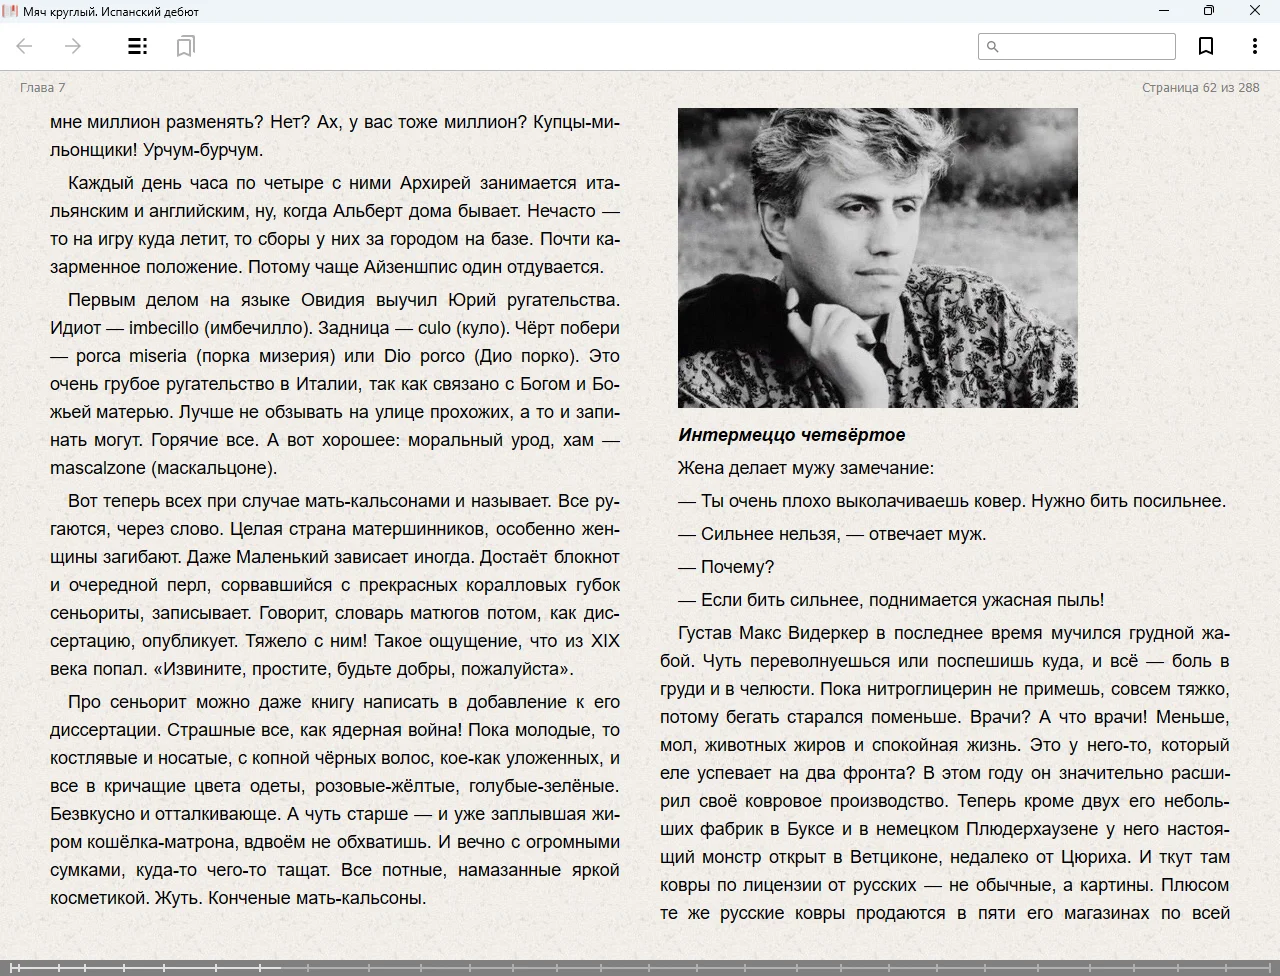Open the table of contents list

click(x=138, y=46)
